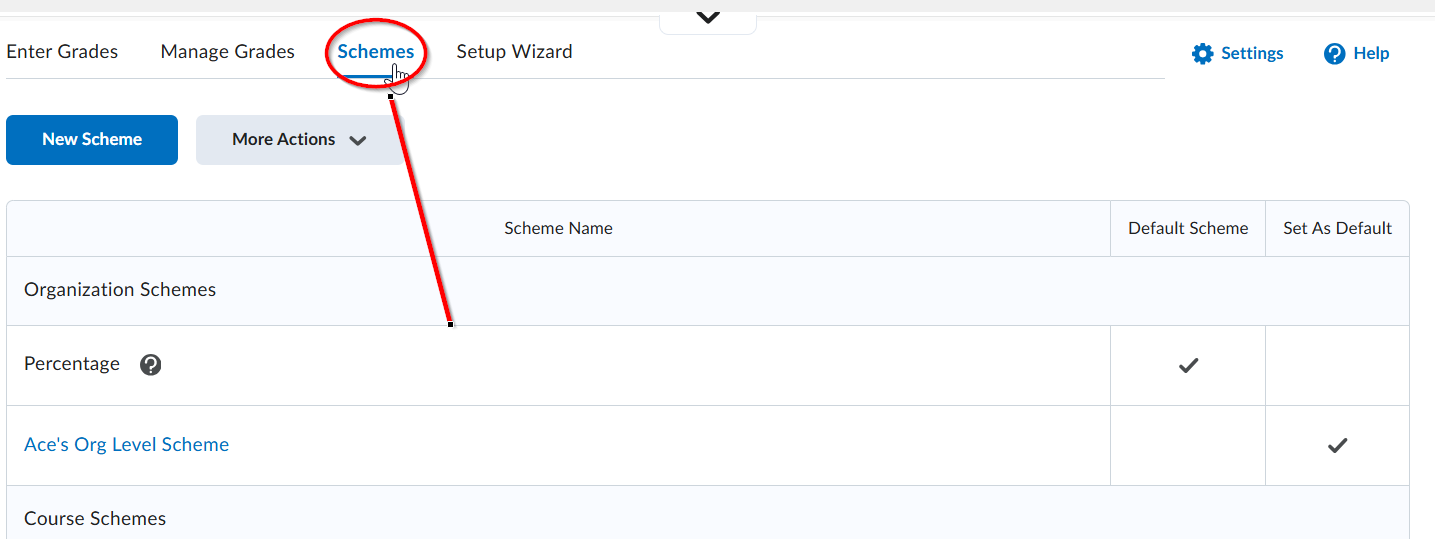Click the Organization Schemes section row
Screen dimensions: 1435x539
click(x=708, y=290)
